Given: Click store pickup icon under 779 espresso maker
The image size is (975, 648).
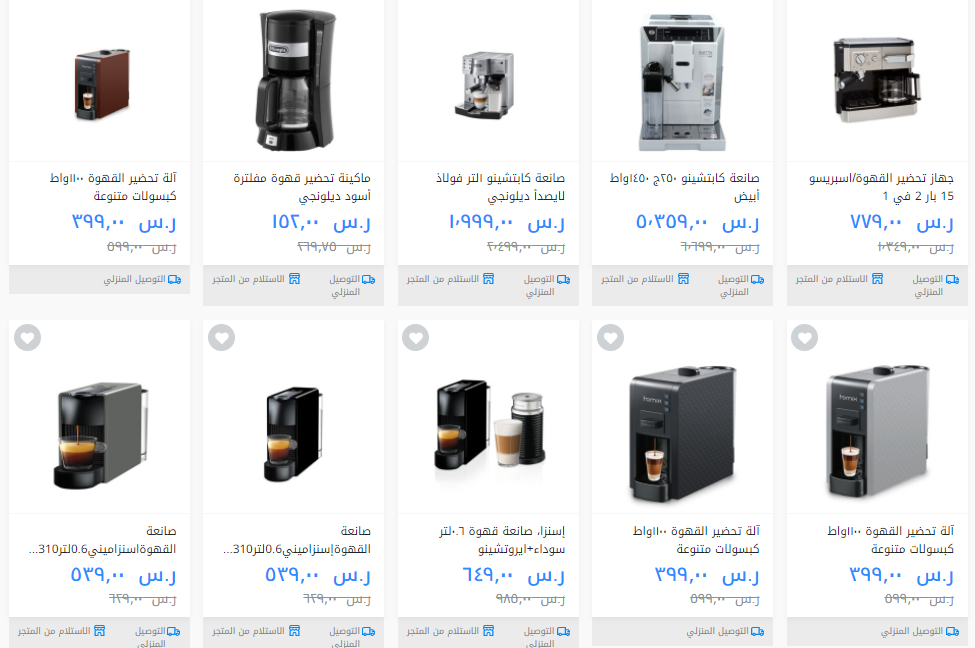Looking at the screenshot, I should (x=877, y=279).
